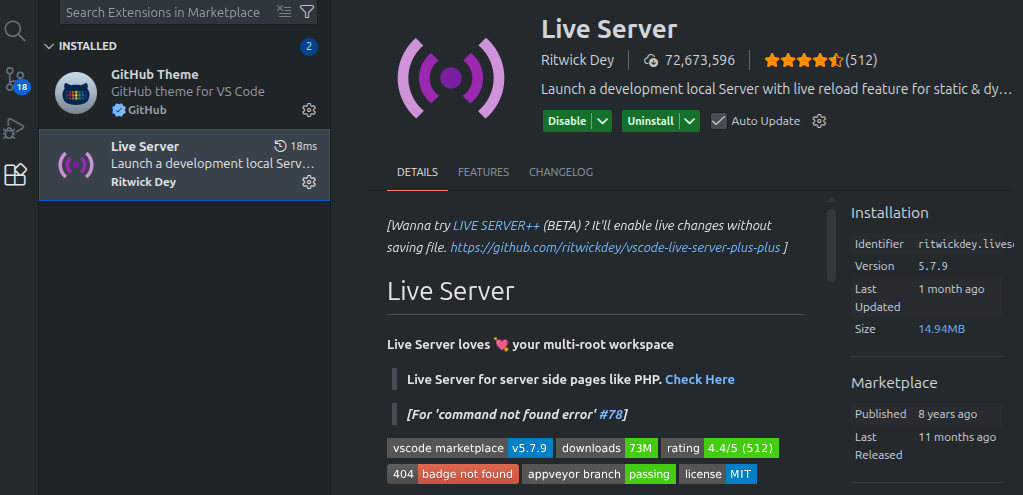Click the README vertical scrollbar thumb
Image resolution: width=1023 pixels, height=495 pixels.
pos(831,245)
